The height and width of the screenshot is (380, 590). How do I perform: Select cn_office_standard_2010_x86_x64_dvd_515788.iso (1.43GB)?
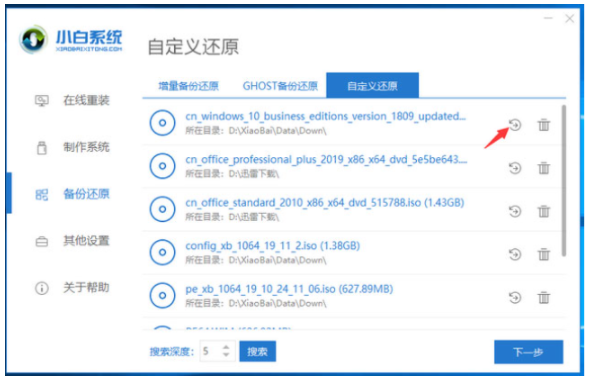[324, 203]
